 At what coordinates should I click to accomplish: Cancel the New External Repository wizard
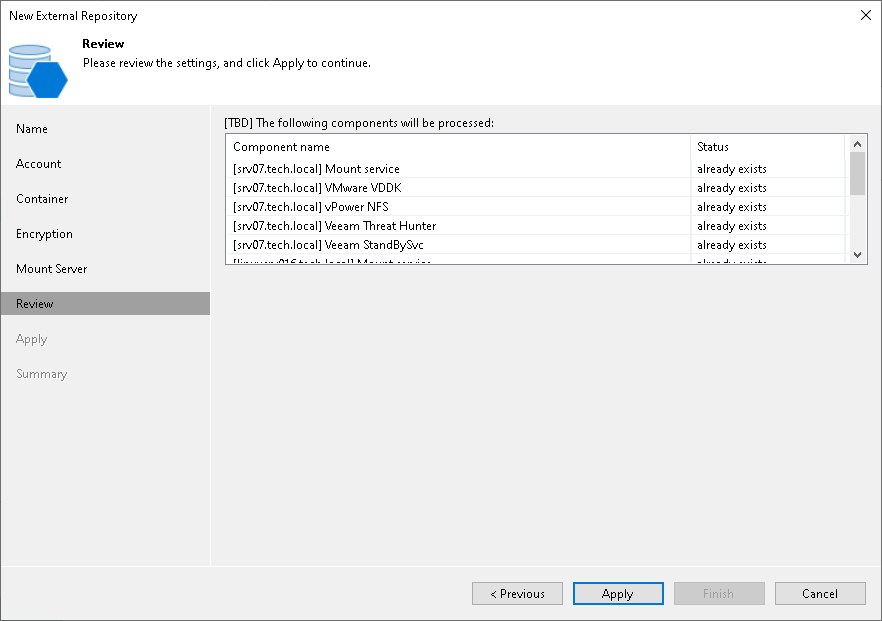coord(820,593)
